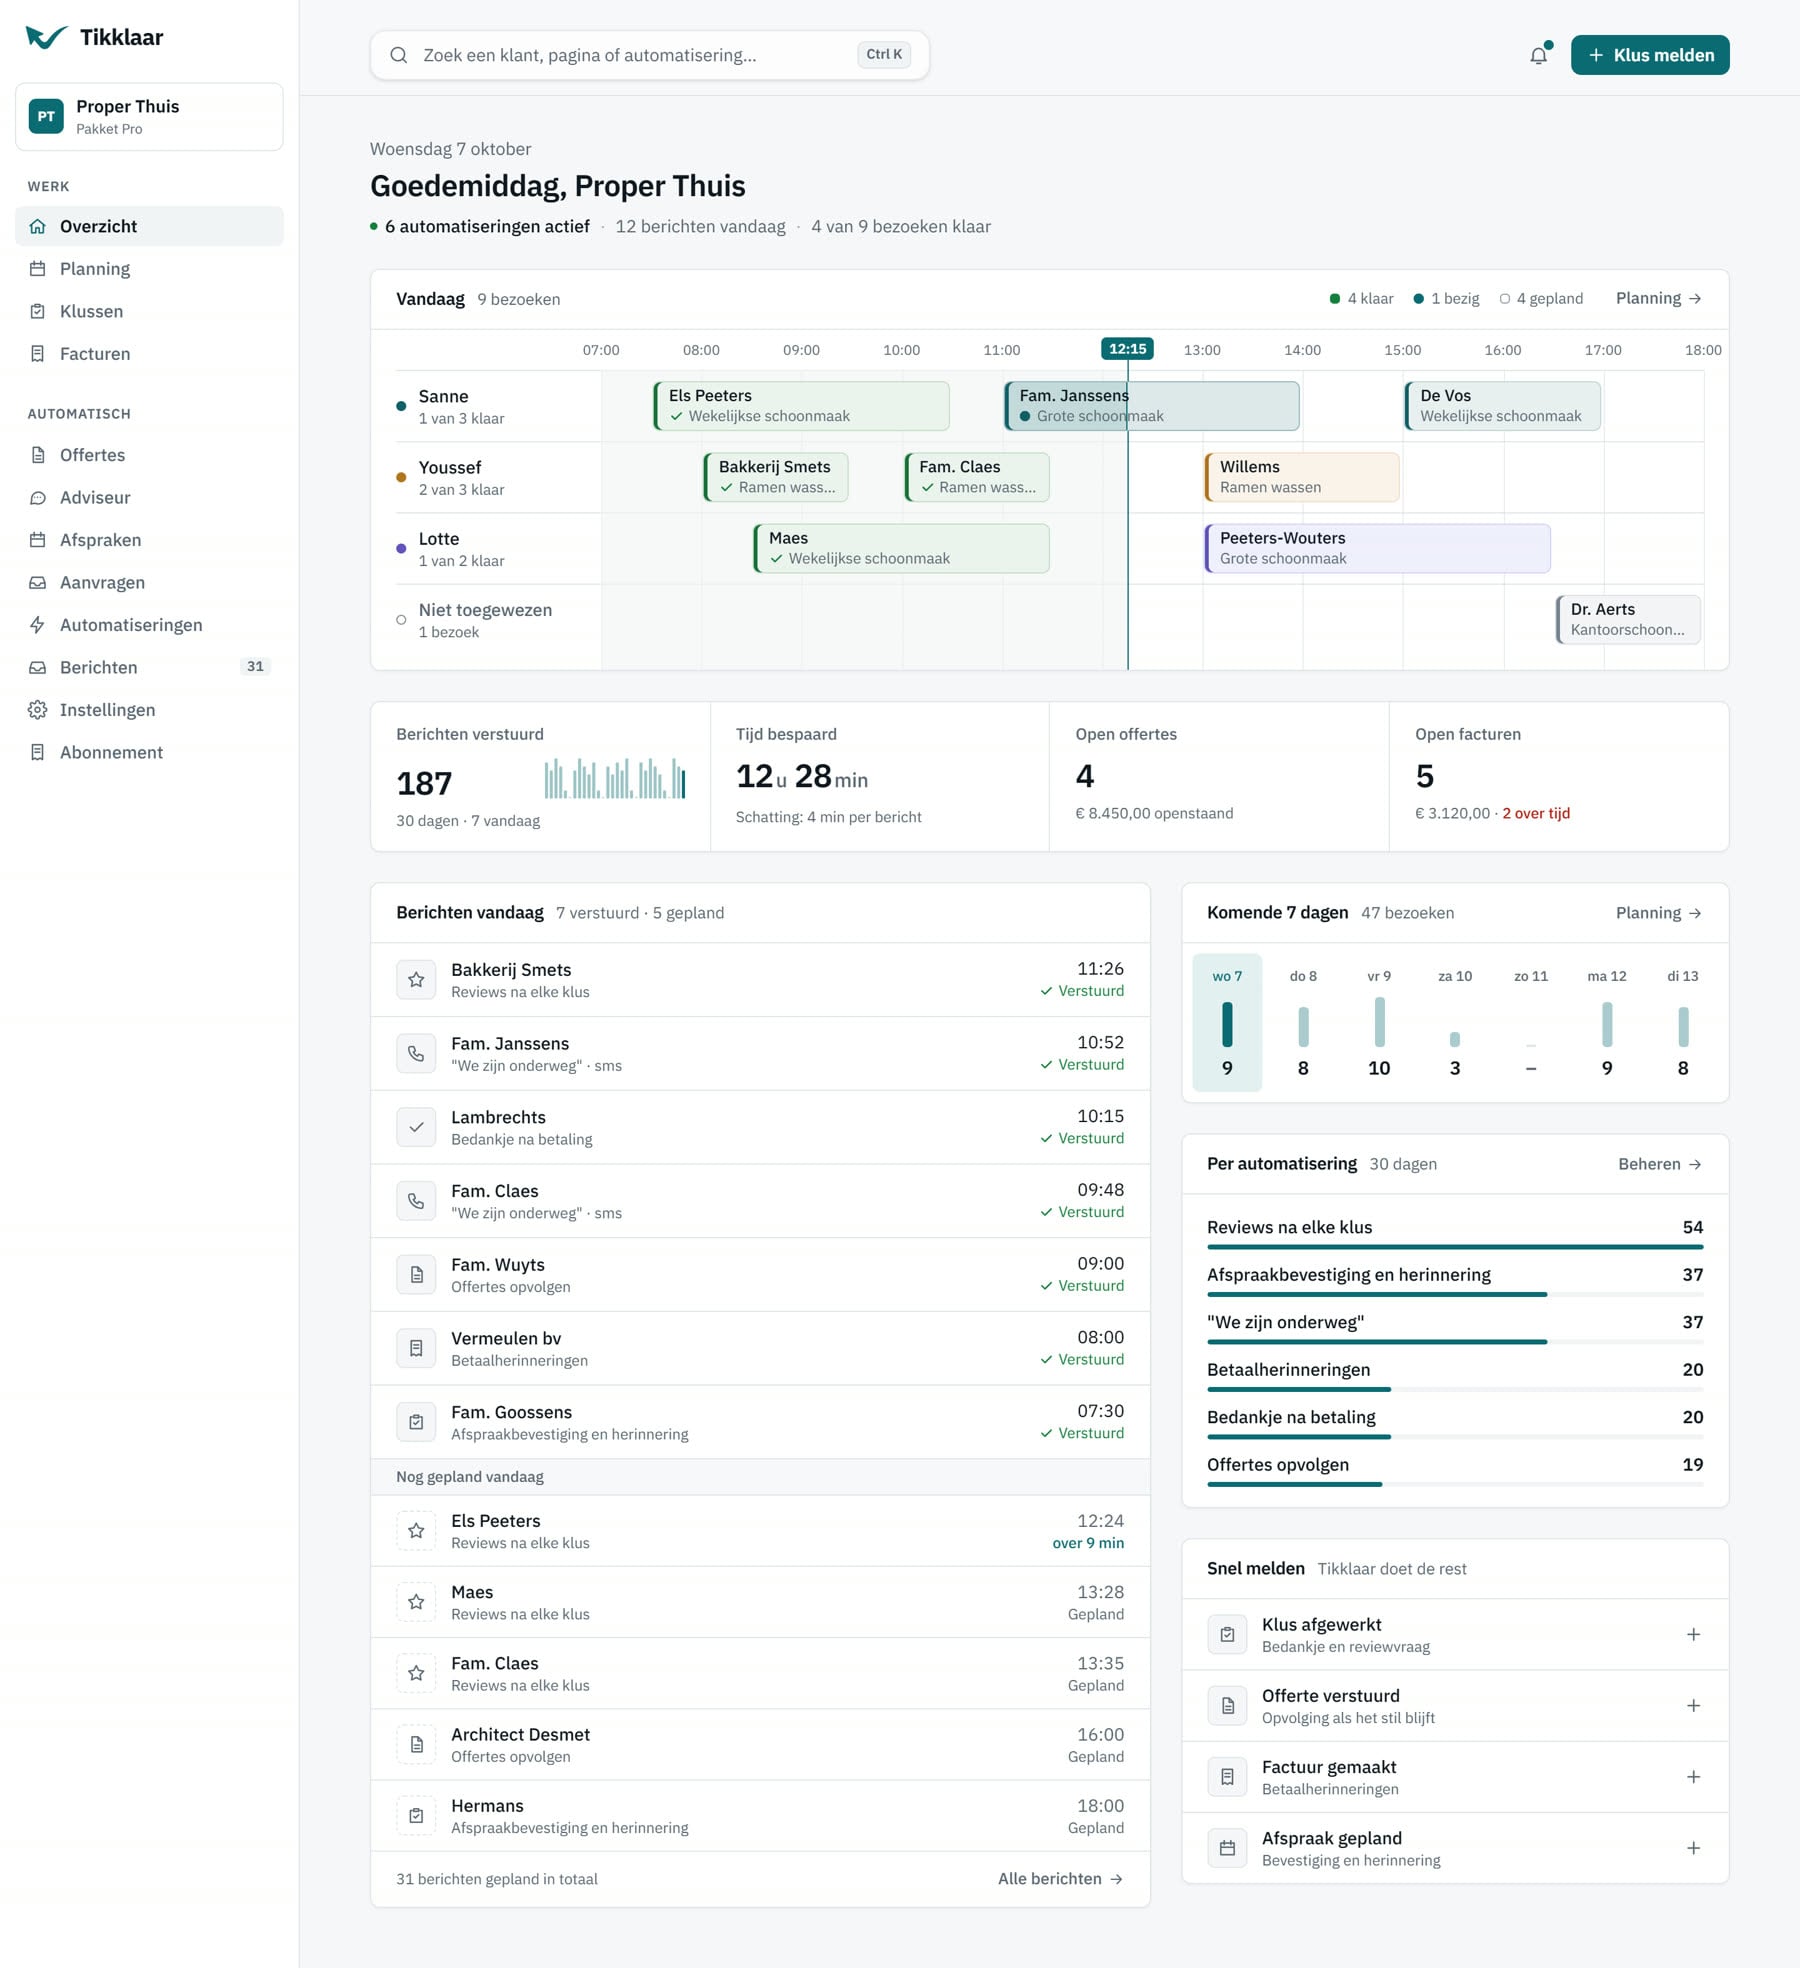Open Berichten in sidebar
The height and width of the screenshot is (1968, 1800).
pyautogui.click(x=149, y=667)
